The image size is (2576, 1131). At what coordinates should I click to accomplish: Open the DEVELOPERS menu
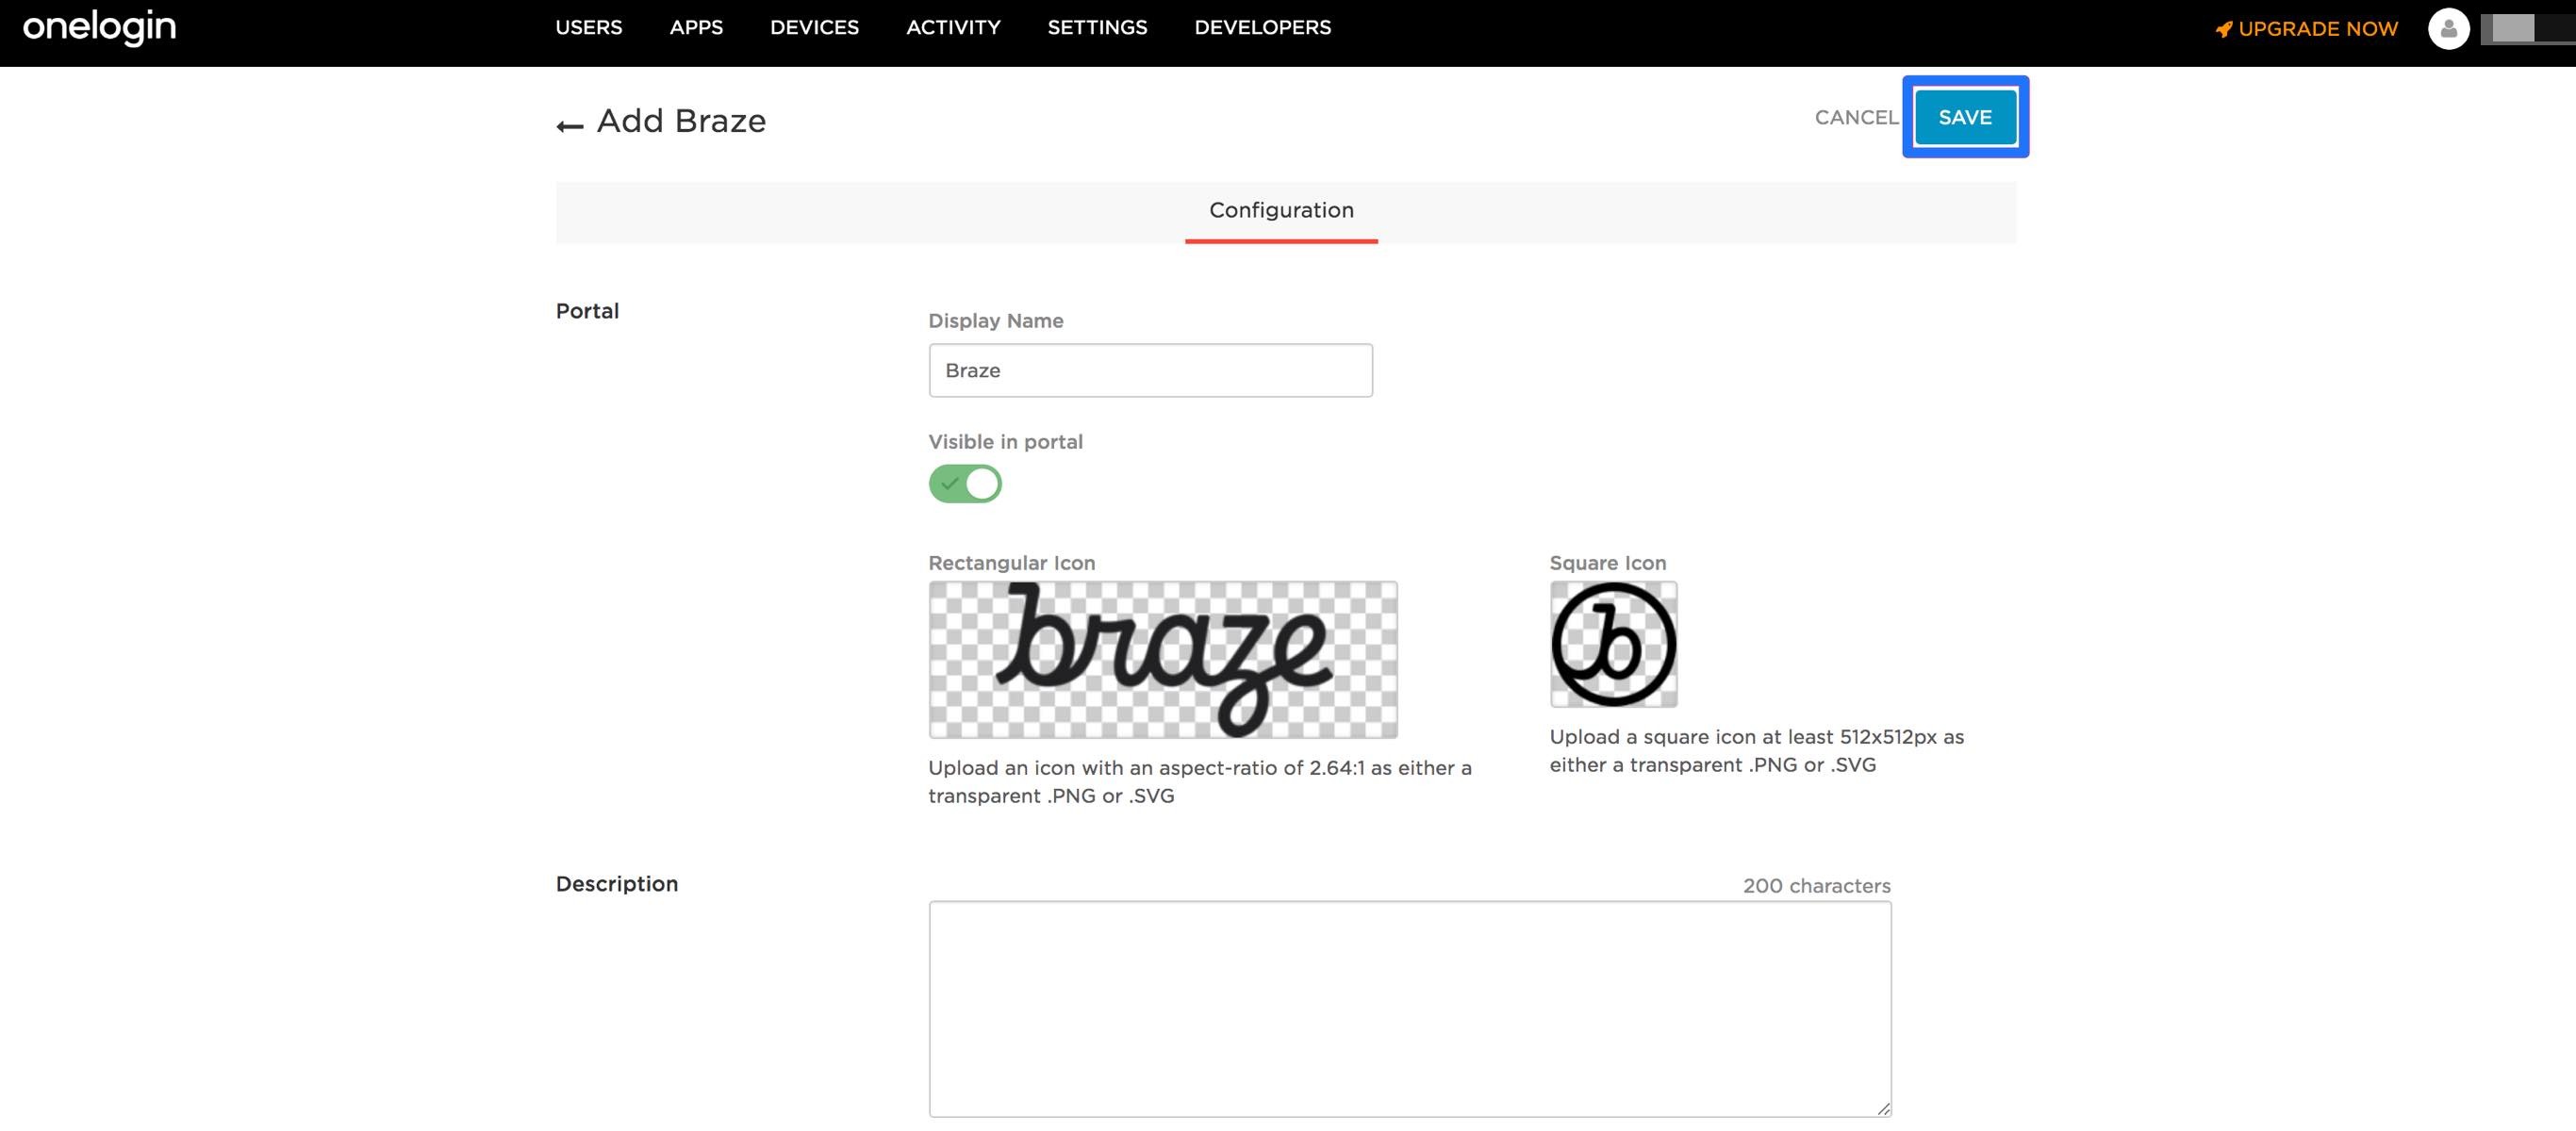[x=1262, y=28]
